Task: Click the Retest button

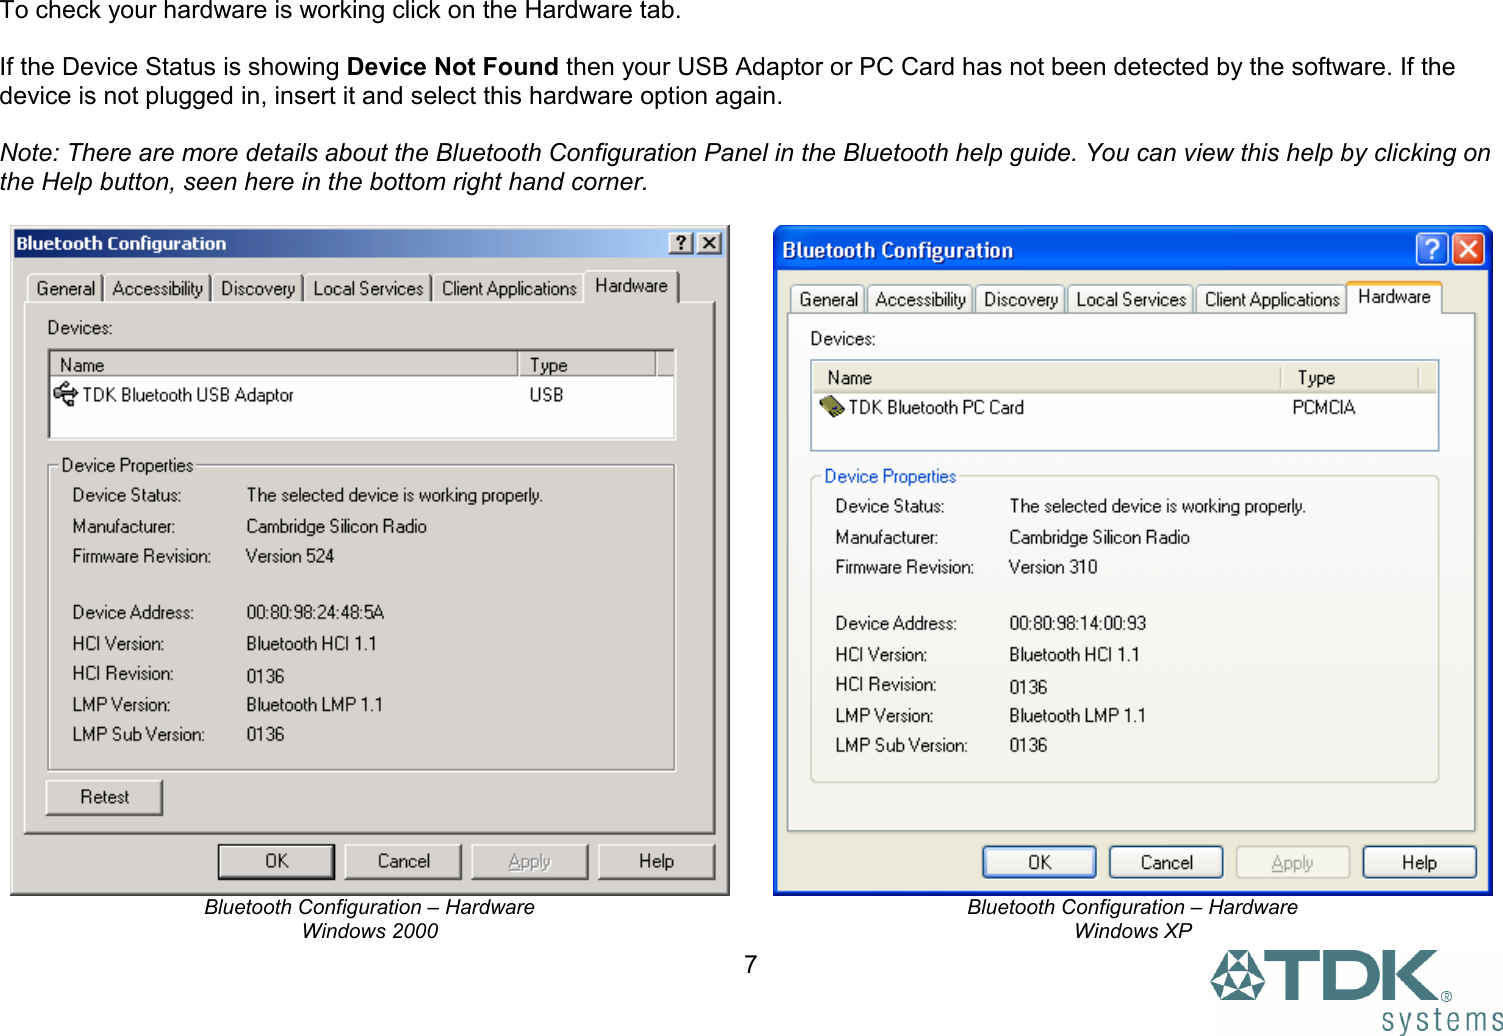Action: [104, 797]
